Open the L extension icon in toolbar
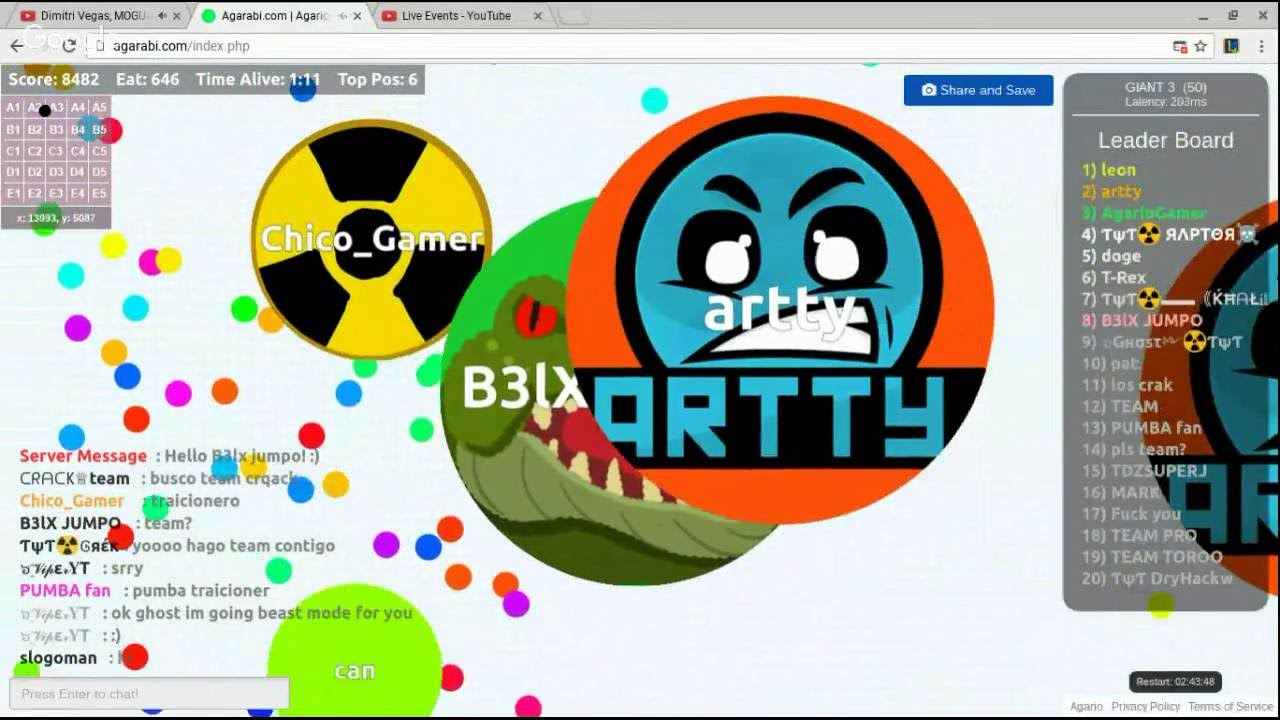The width and height of the screenshot is (1280, 720). click(1232, 46)
